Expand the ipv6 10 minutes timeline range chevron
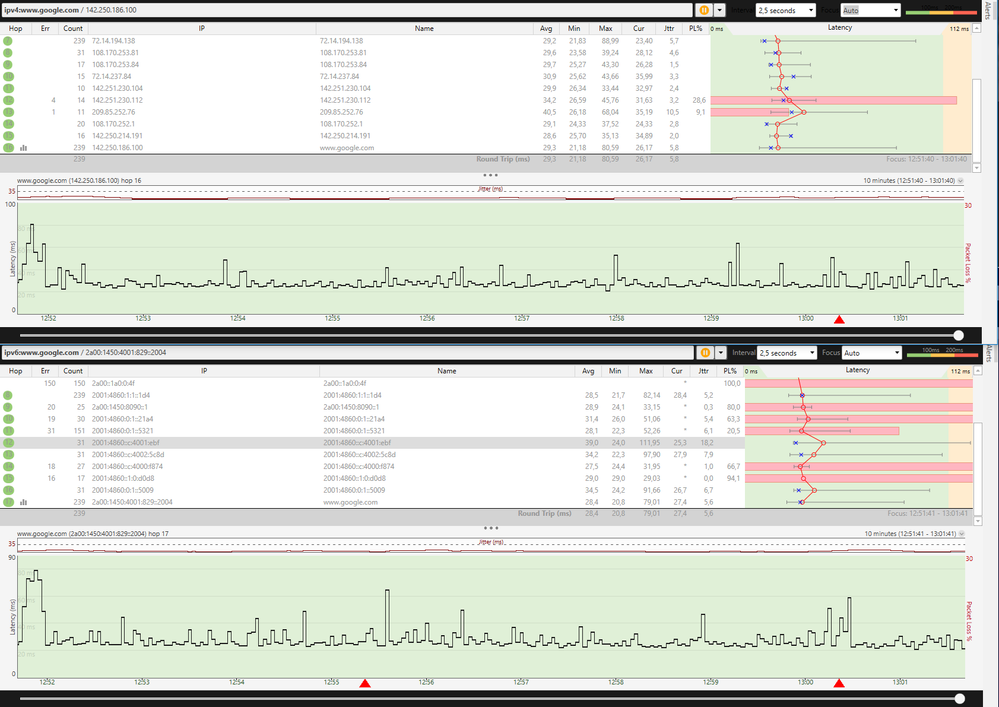Viewport: 999px width, 707px height. point(961,534)
